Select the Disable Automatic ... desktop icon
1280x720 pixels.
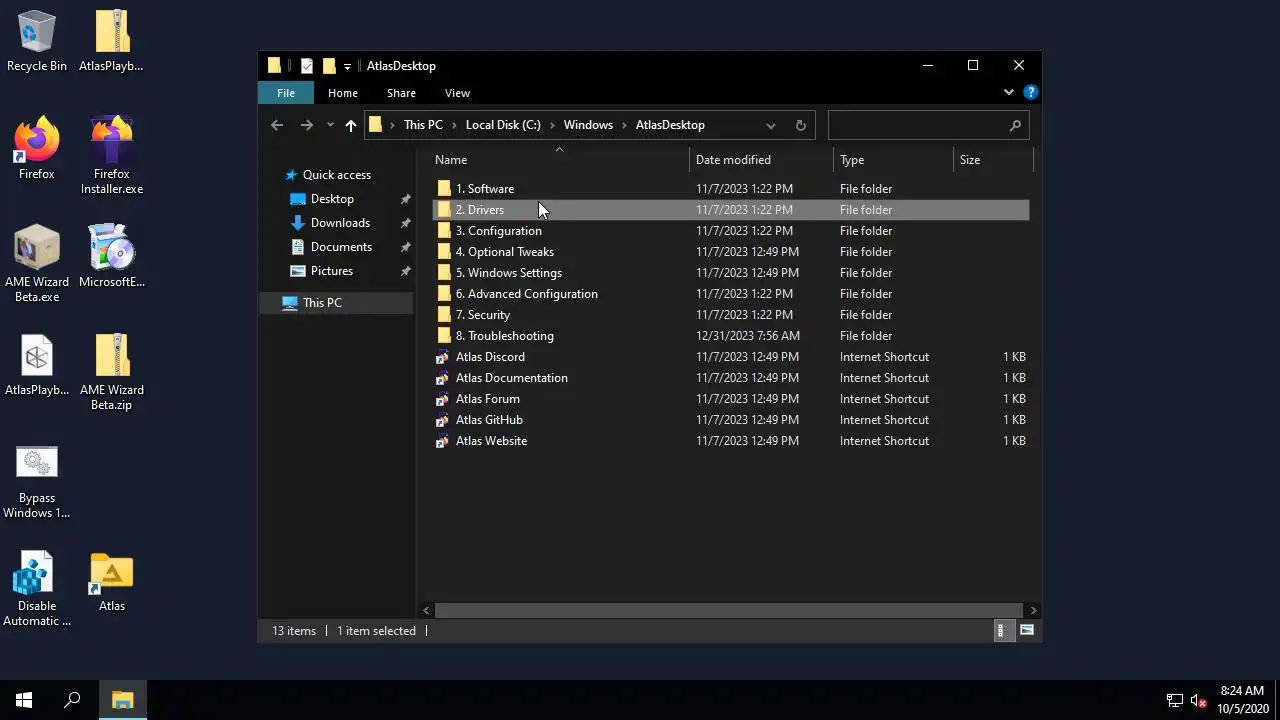coord(37,588)
